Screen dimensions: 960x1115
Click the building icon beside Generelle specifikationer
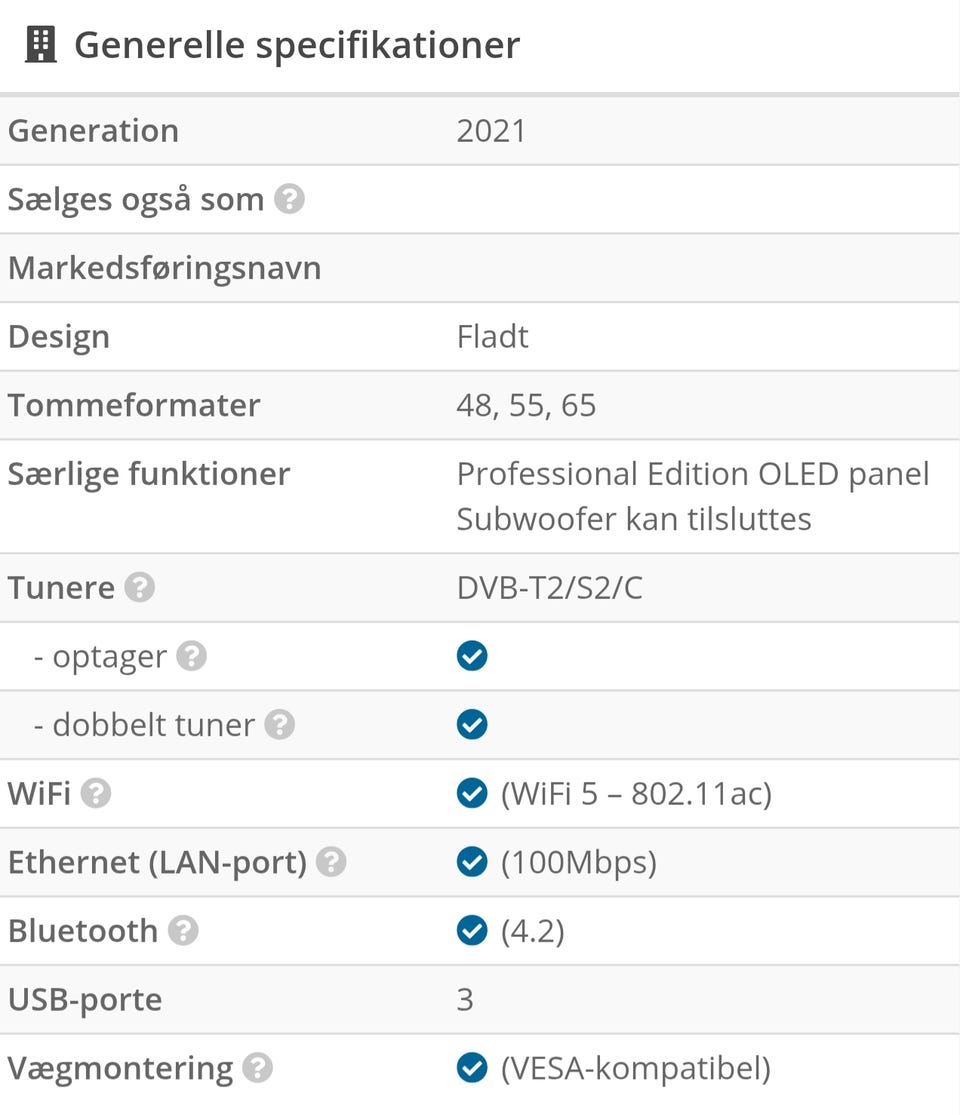pos(41,44)
